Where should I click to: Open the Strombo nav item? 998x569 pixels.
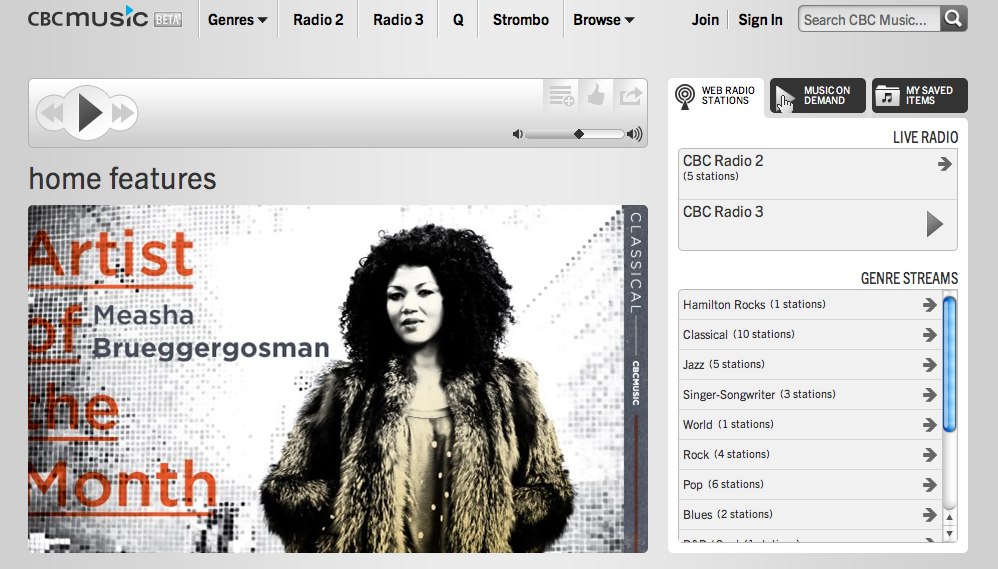(521, 20)
